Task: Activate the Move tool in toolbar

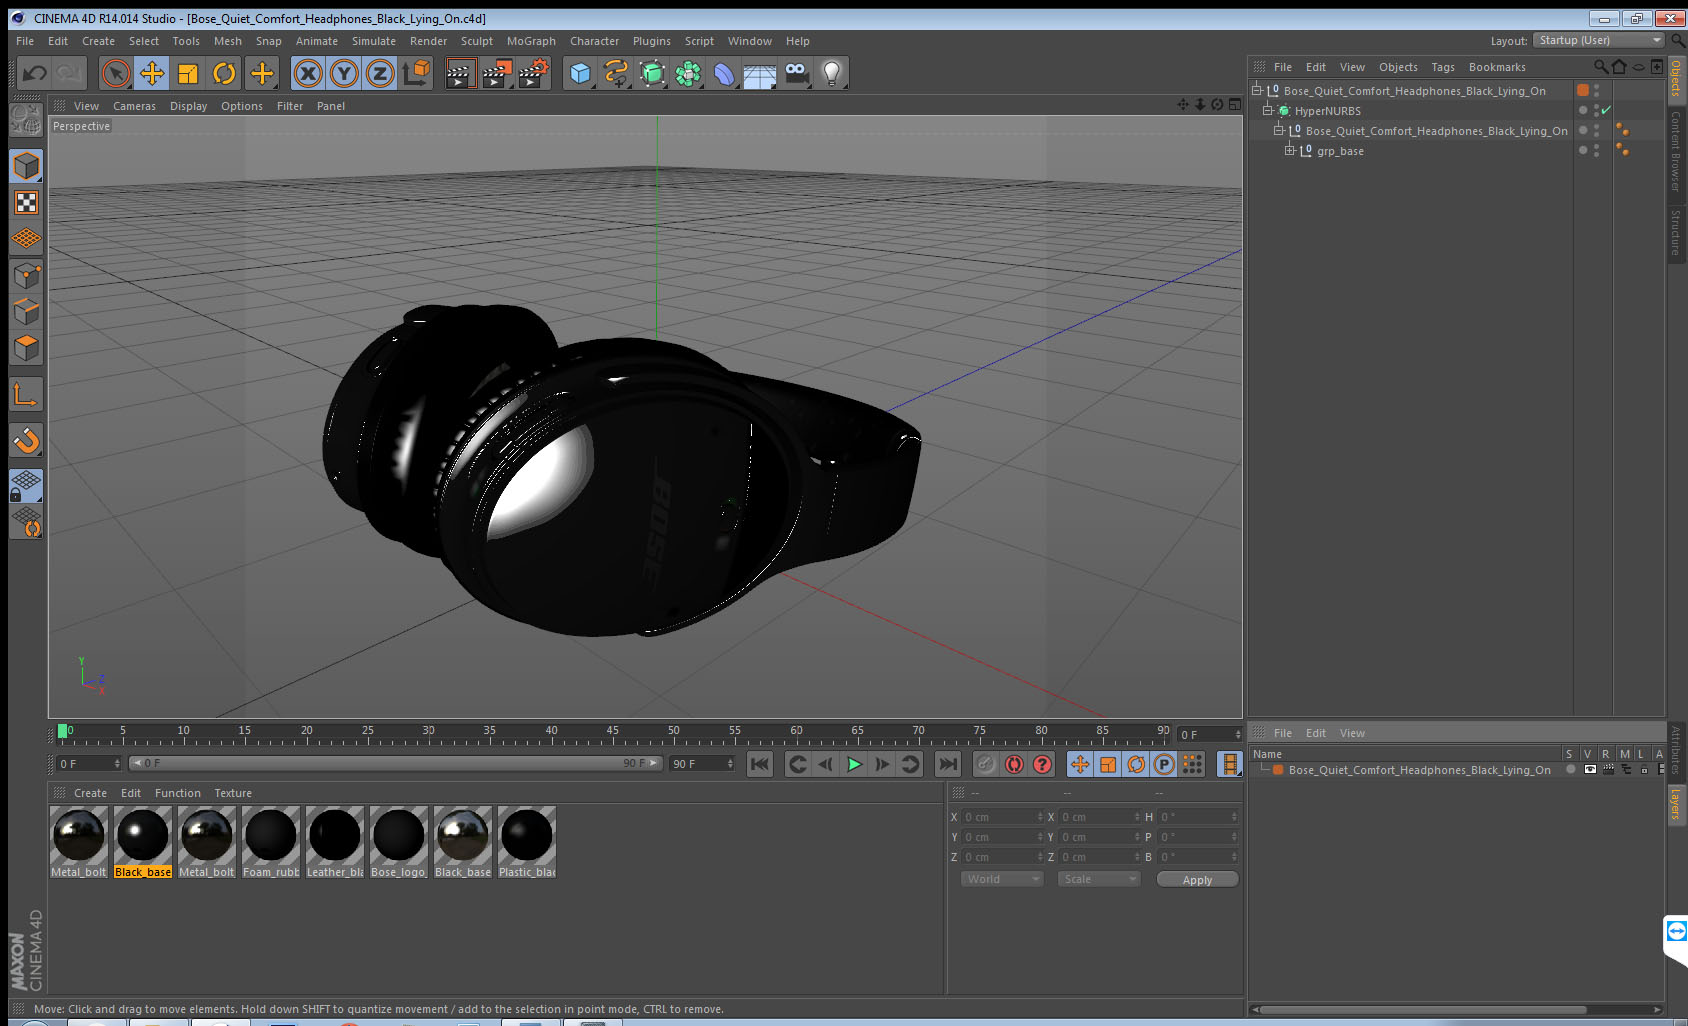Action: (152, 73)
